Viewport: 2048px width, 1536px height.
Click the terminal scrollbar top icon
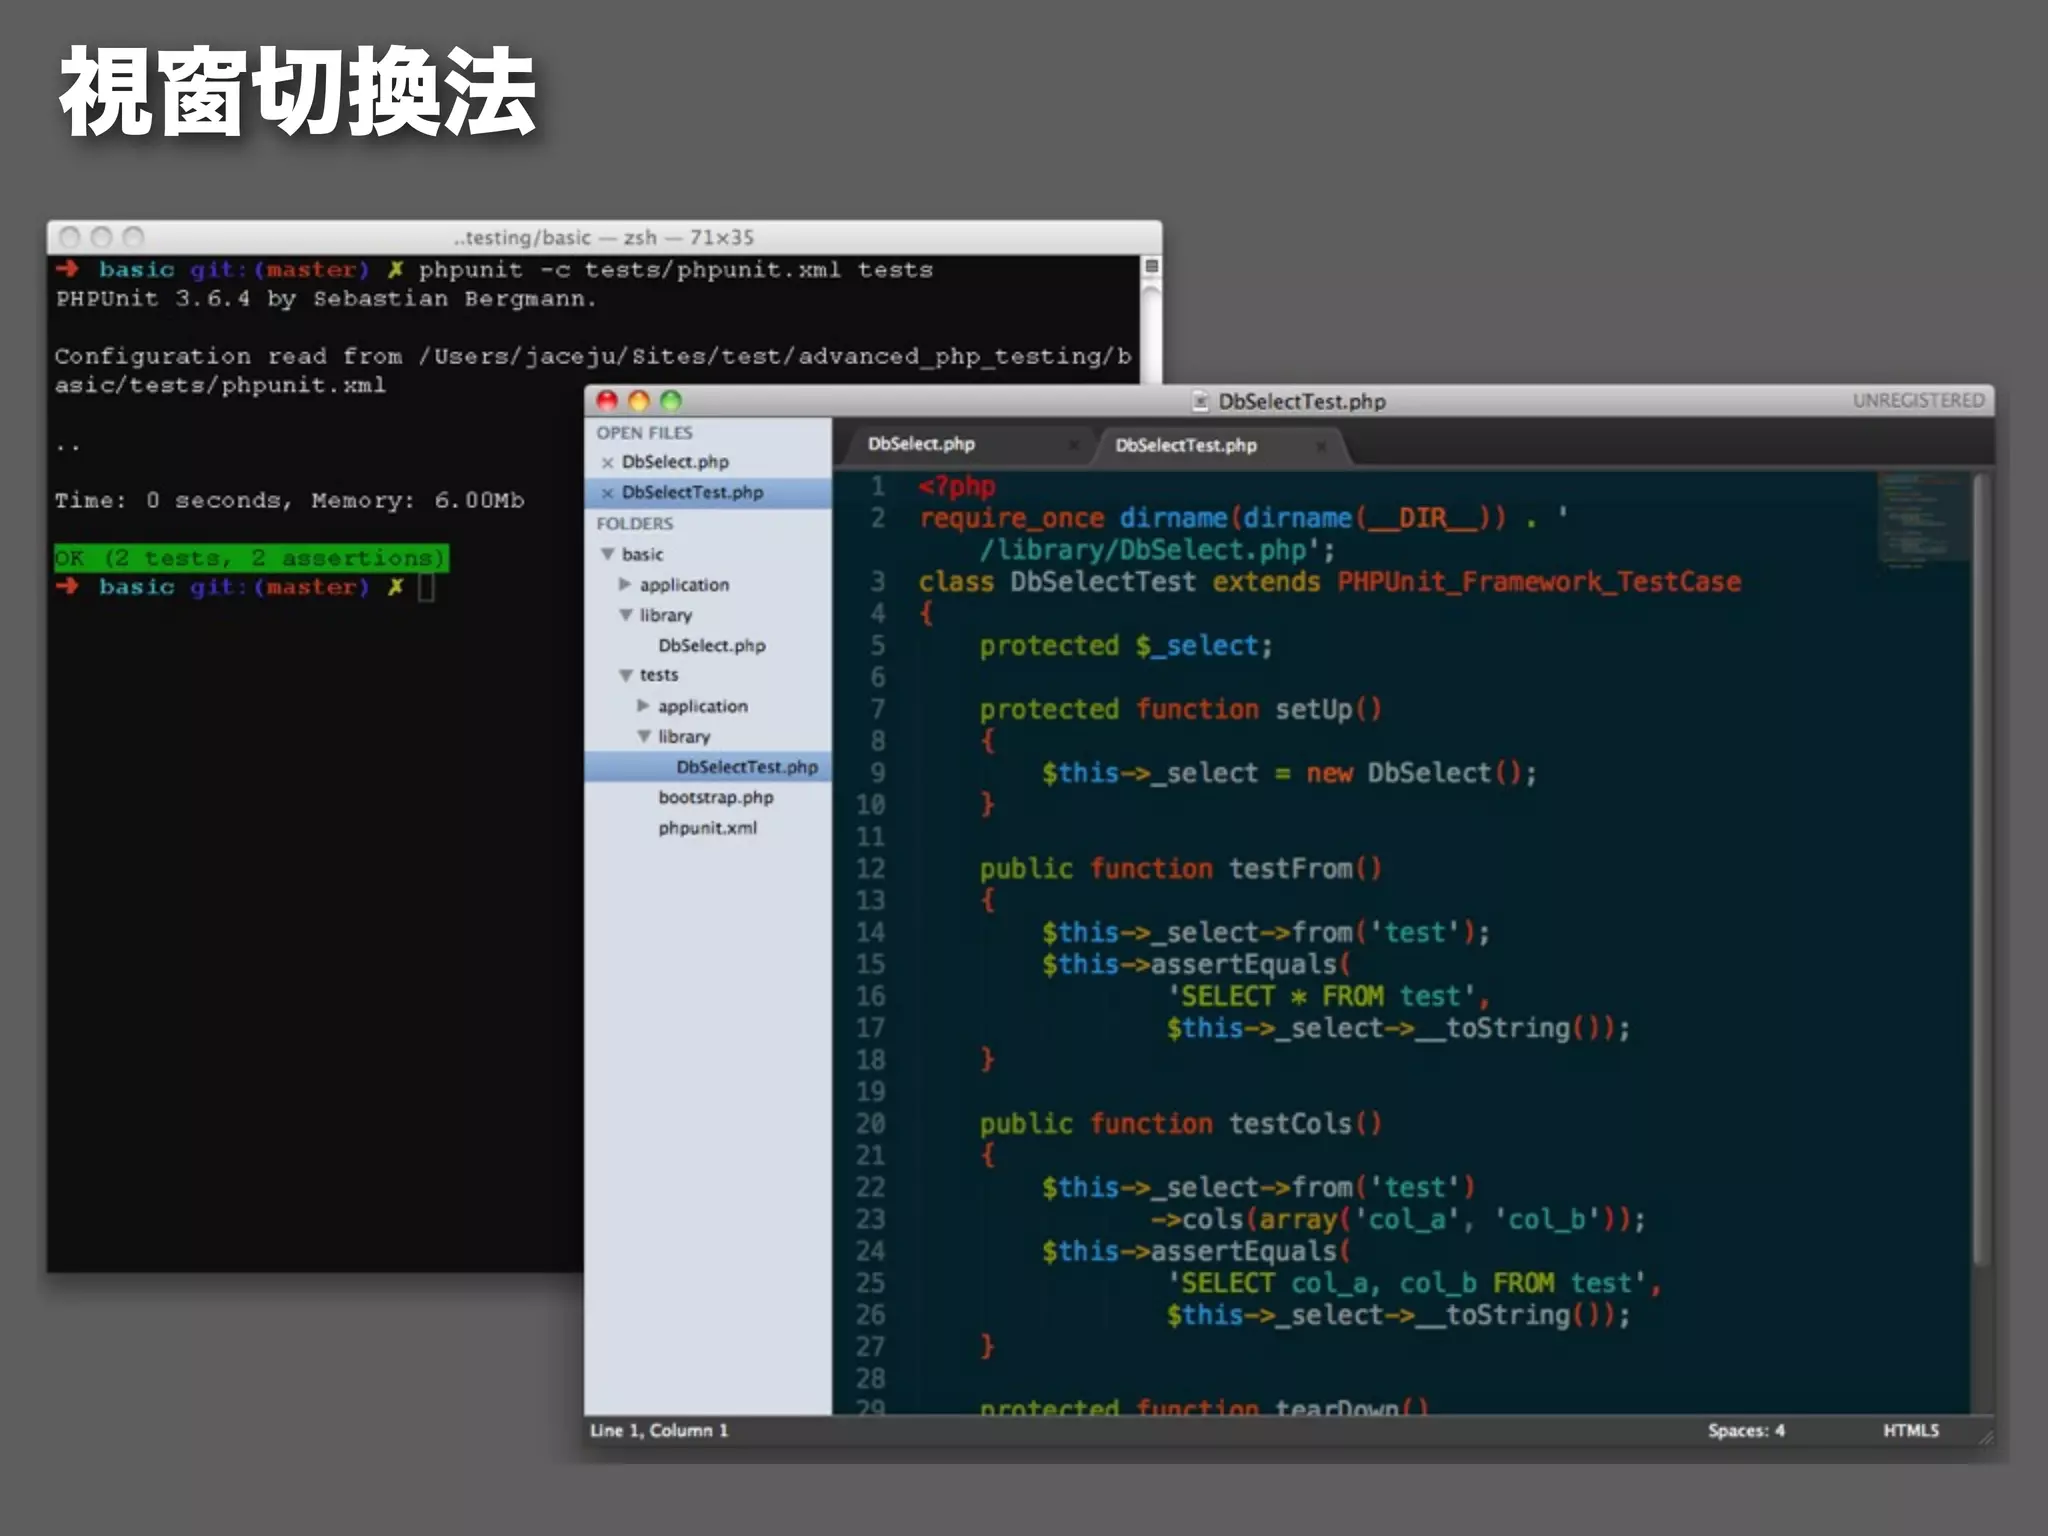click(x=1151, y=266)
